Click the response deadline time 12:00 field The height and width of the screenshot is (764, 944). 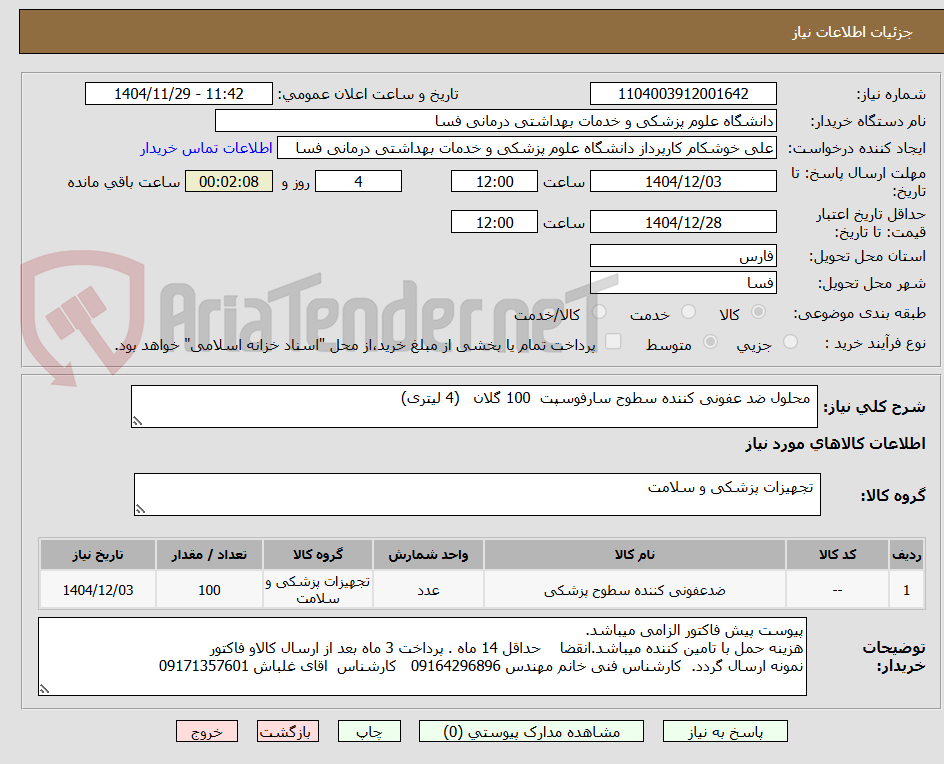coord(494,181)
